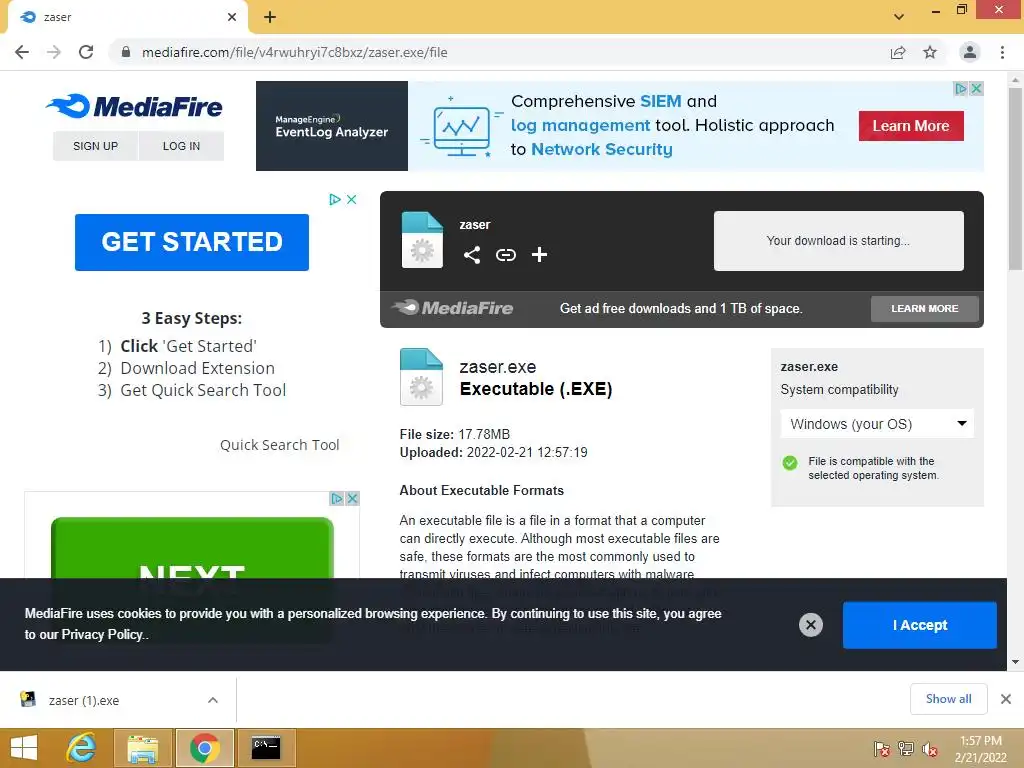
Task: Click the GET STARTED ad button
Action: coord(192,242)
